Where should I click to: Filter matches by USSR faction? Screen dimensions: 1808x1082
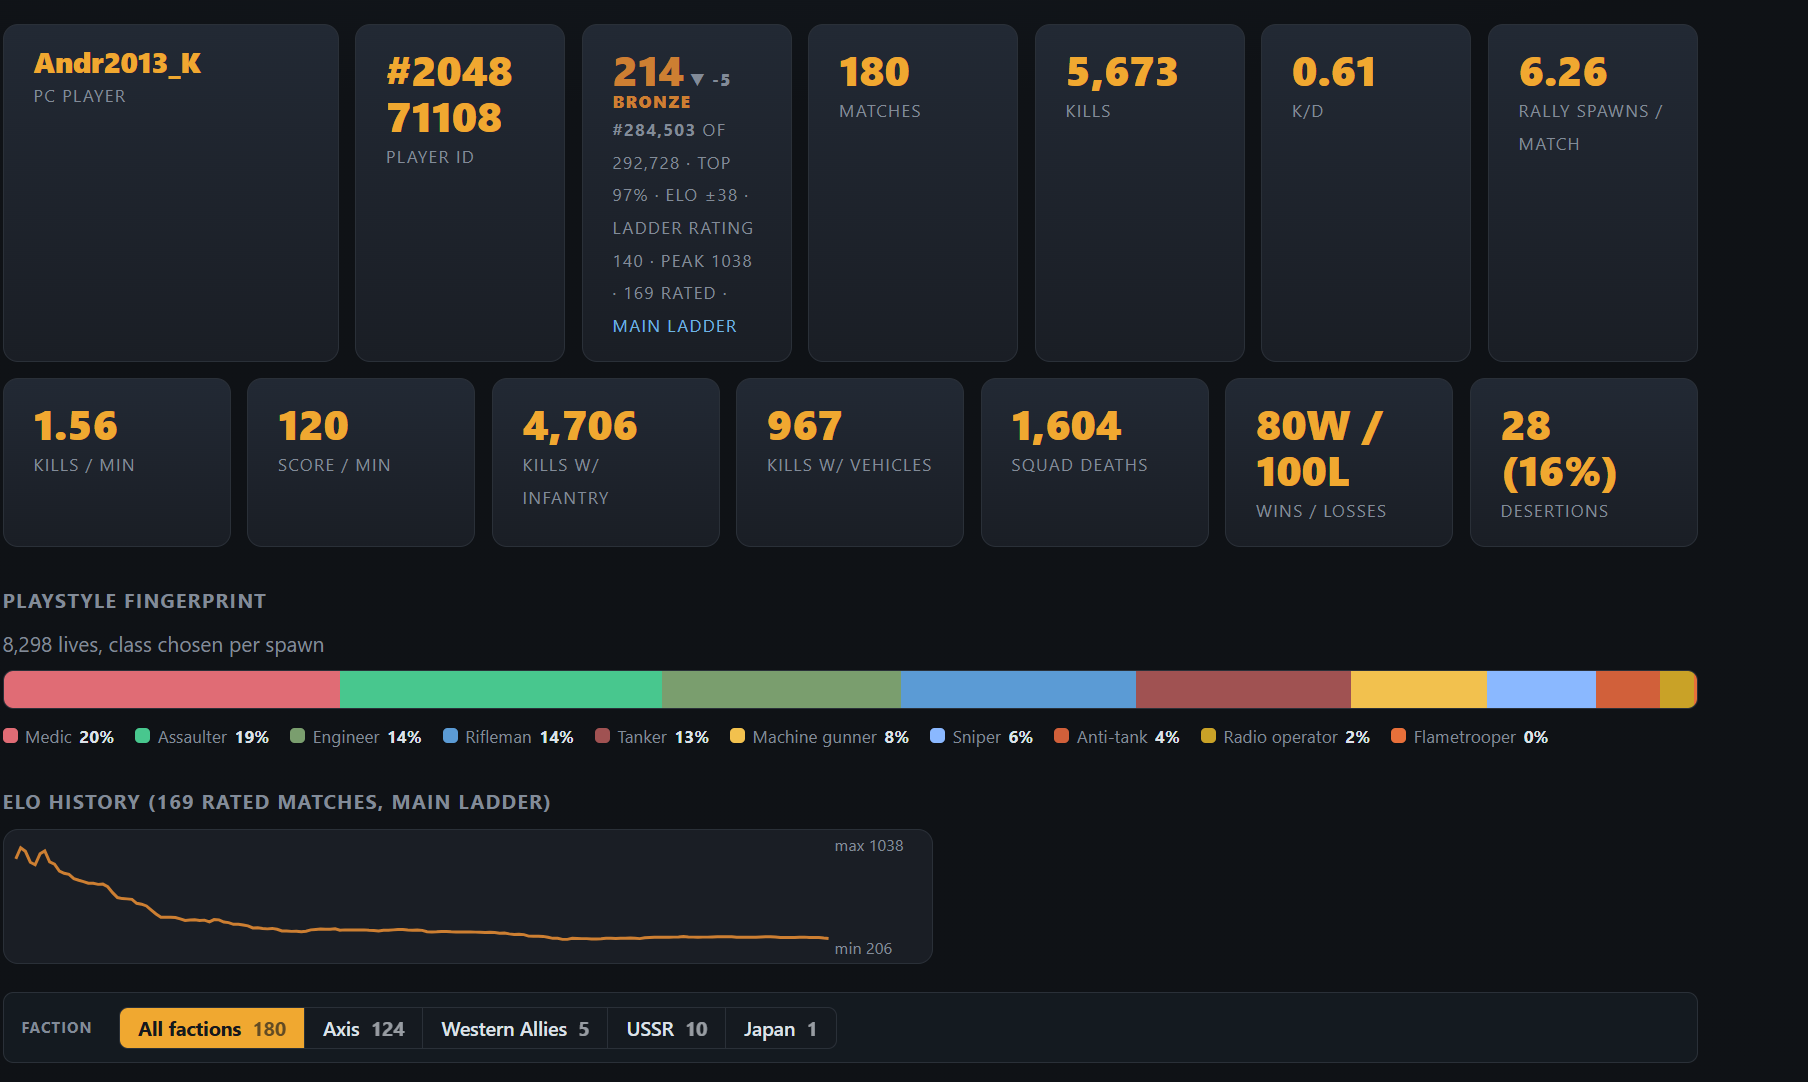click(666, 1028)
